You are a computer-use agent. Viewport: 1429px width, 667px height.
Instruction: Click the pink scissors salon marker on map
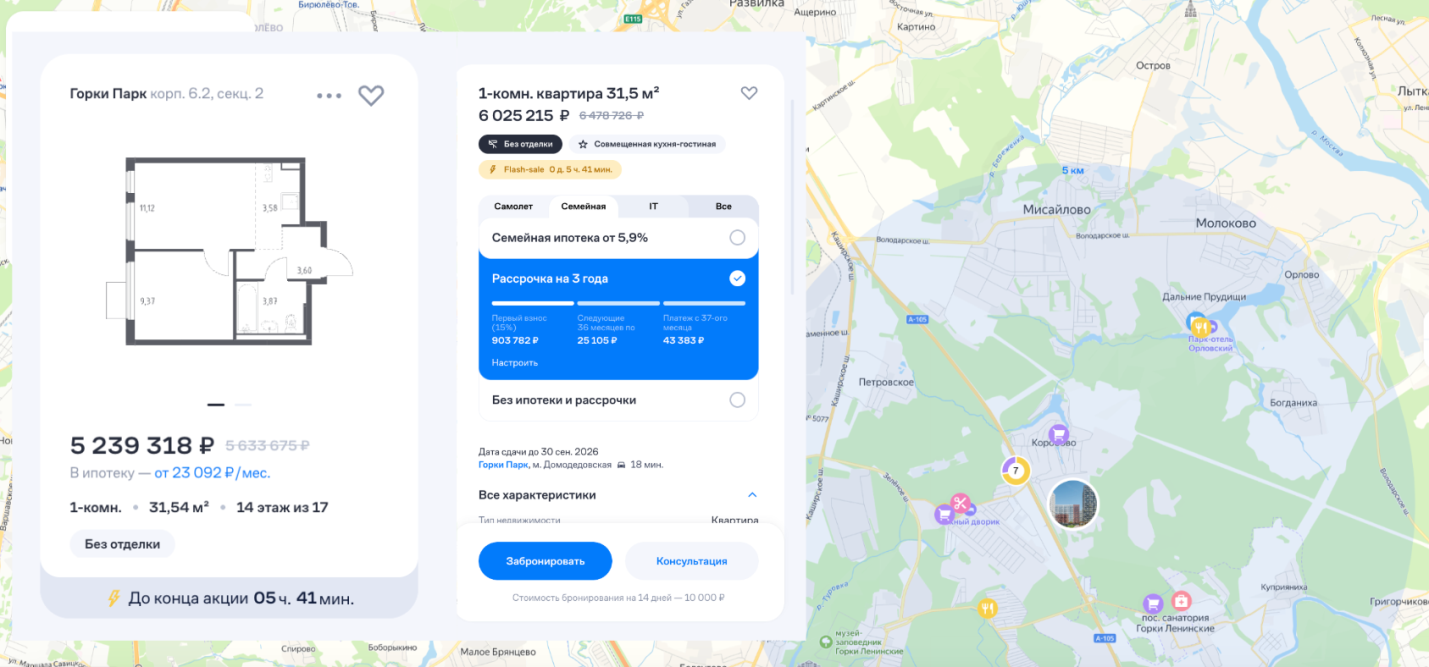point(960,503)
